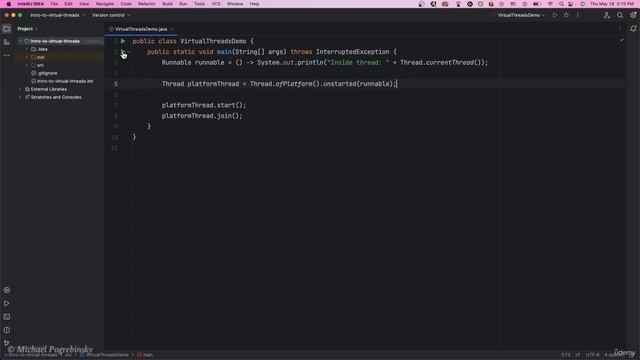Open Code With Me user icon
This screenshot has height=360, width=640.
click(607, 15)
